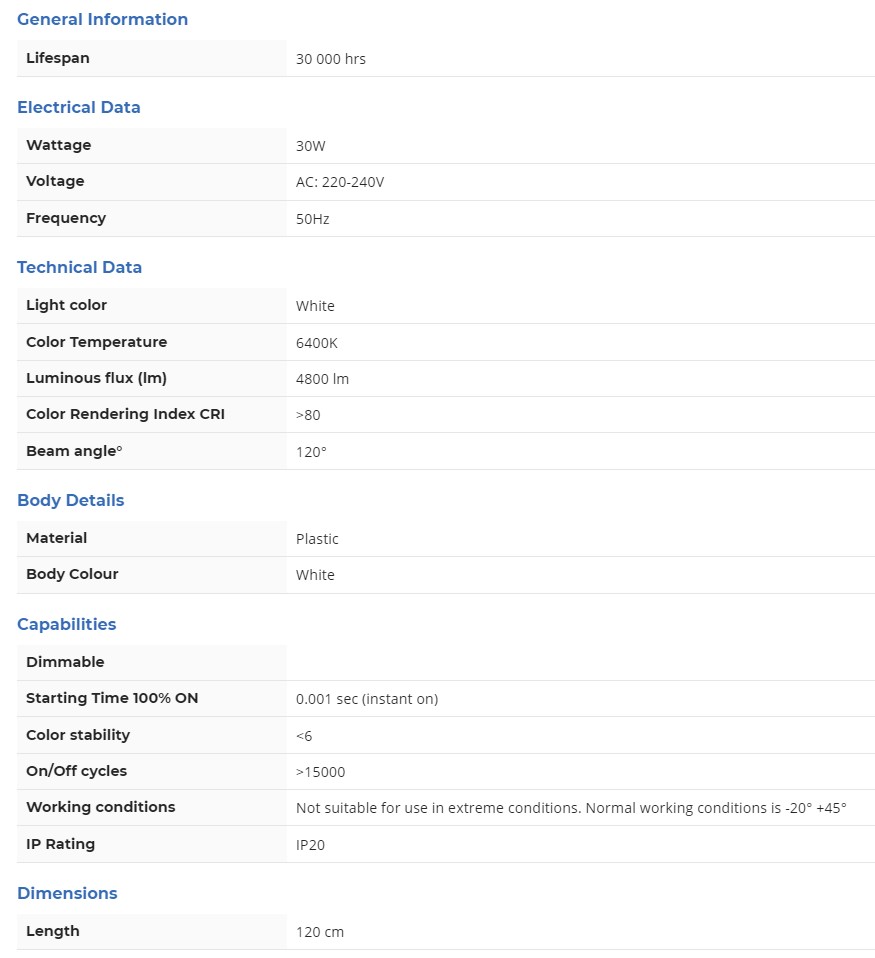875x958 pixels.
Task: Select the Technical Data heading
Action: 80,267
